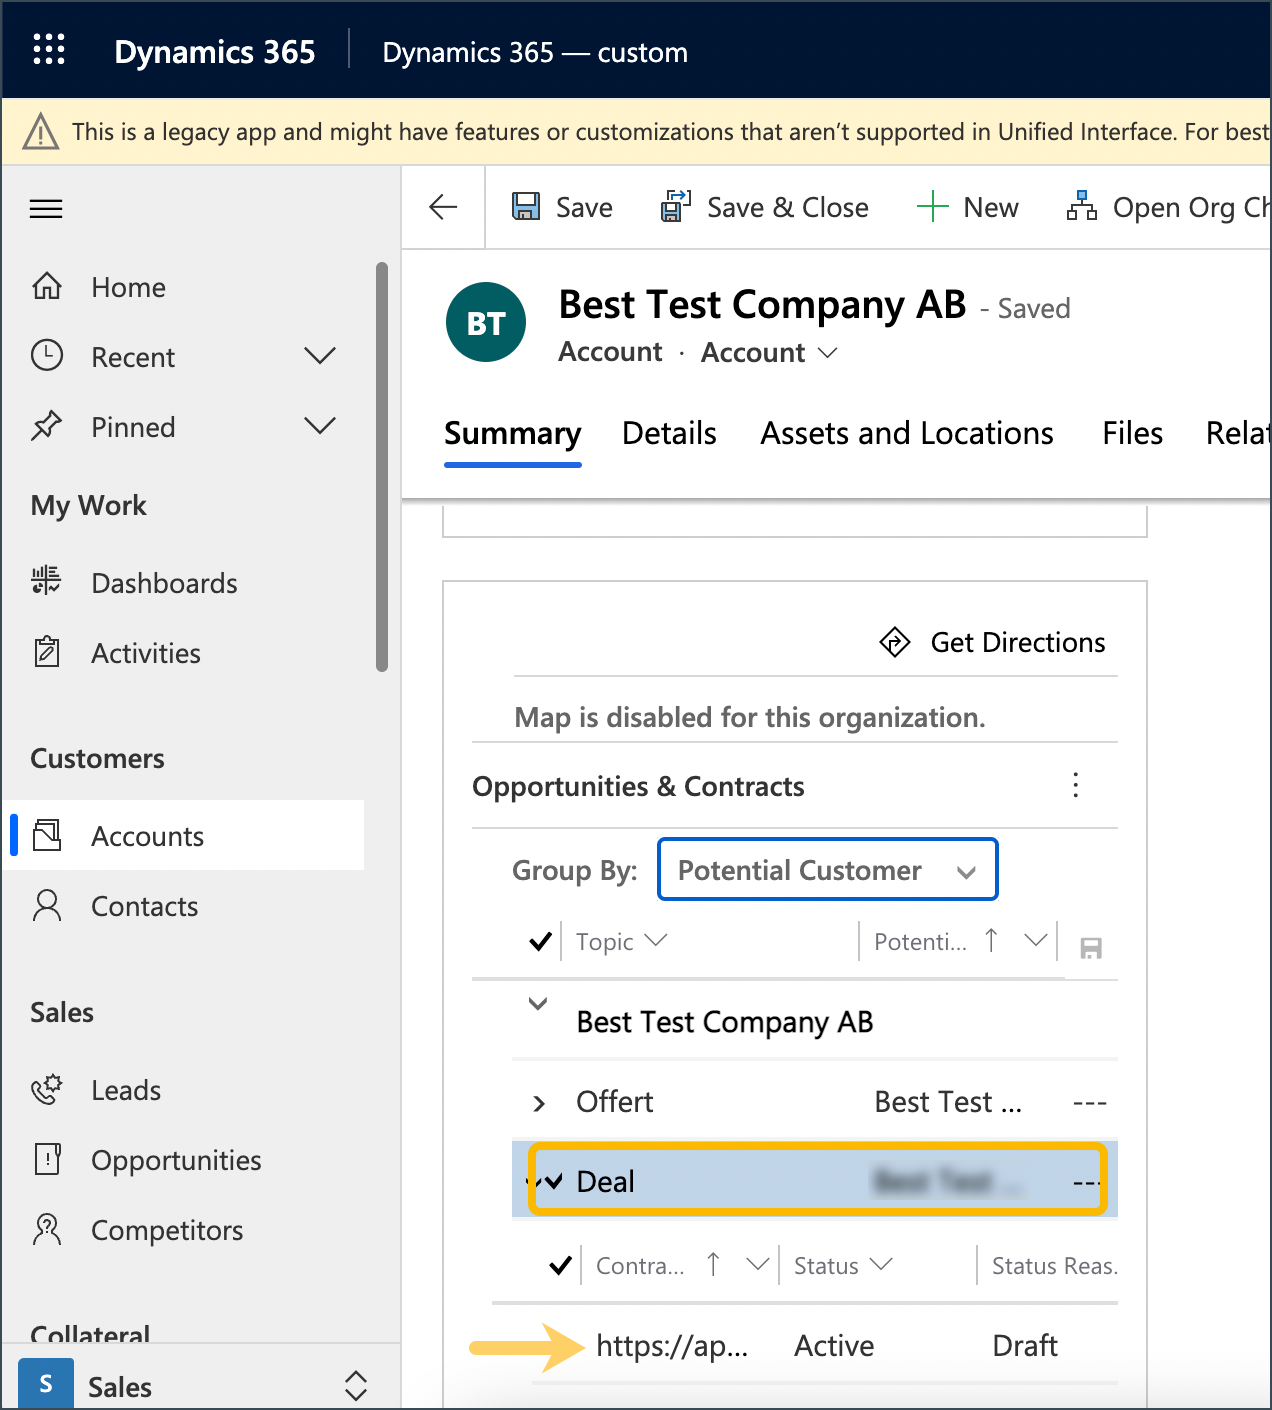This screenshot has width=1272, height=1410.
Task: Click the Open Org Chart hierarchy icon
Action: coord(1082,206)
